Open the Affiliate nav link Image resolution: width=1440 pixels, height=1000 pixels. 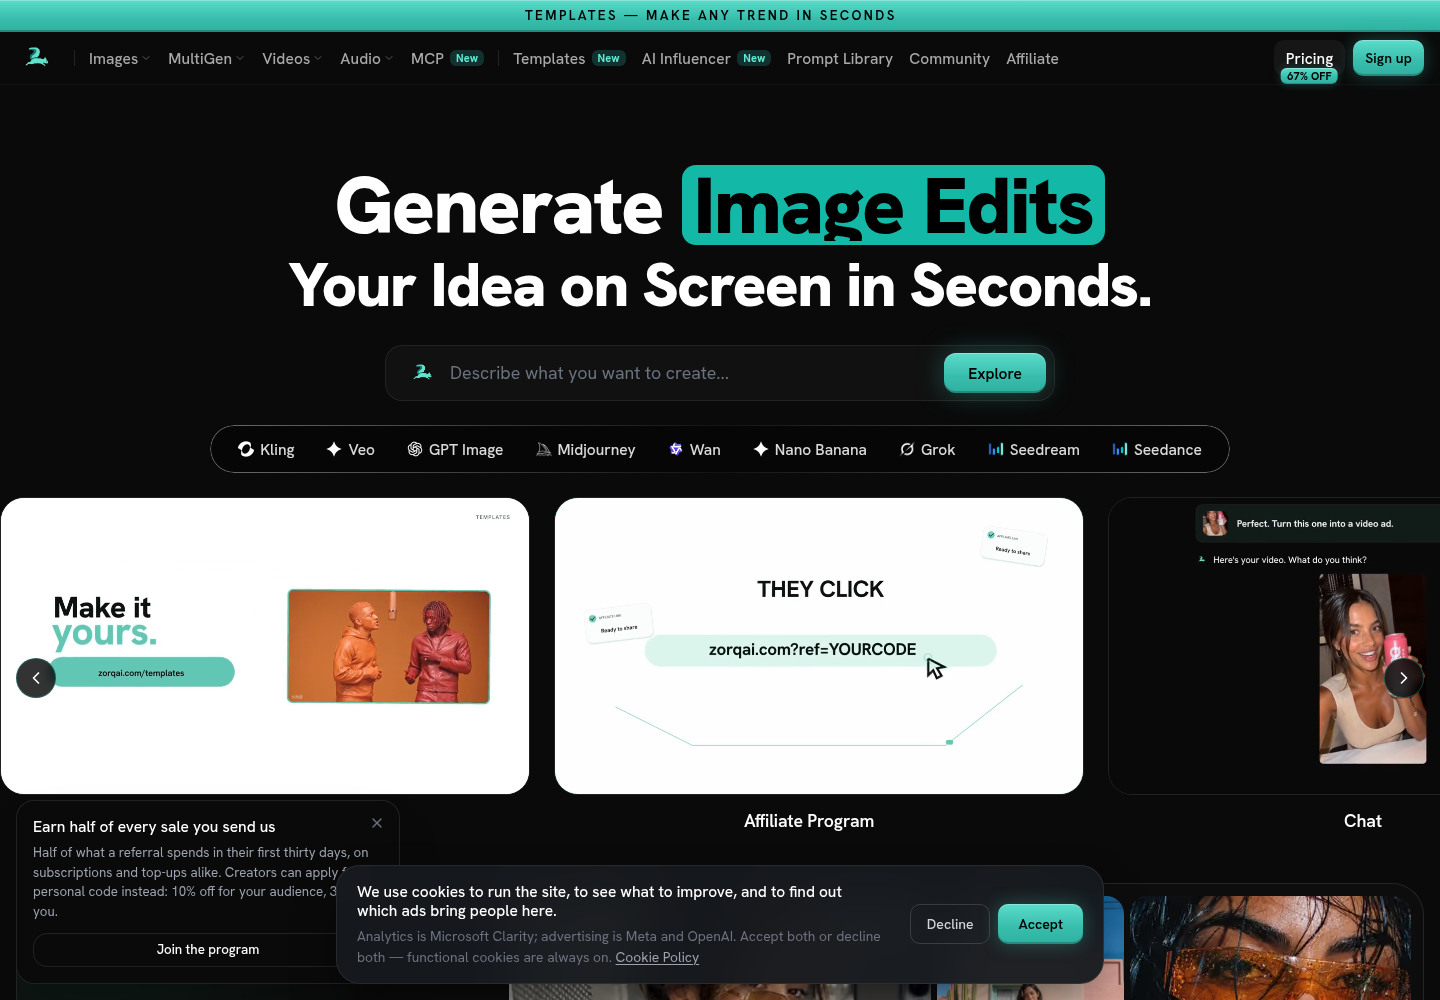coord(1032,59)
